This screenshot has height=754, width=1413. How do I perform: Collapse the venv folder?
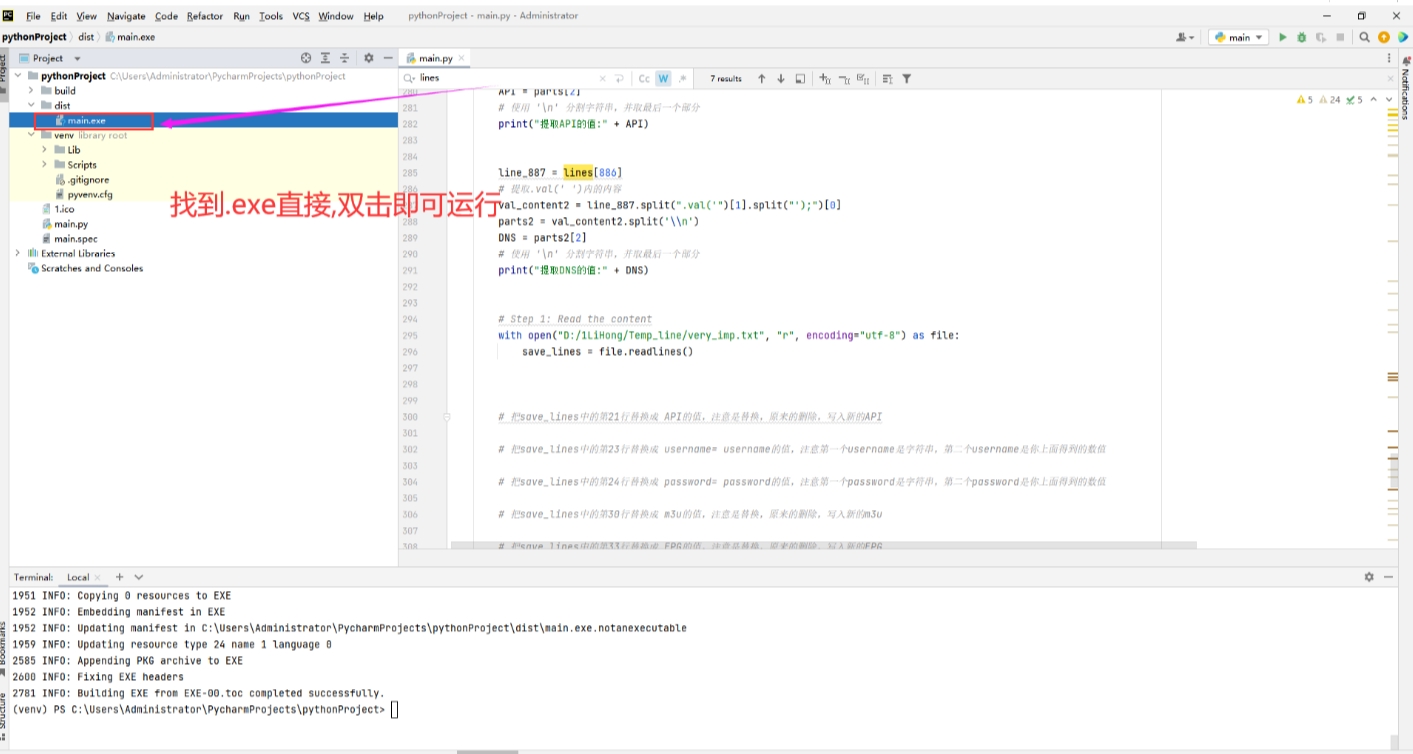tap(31, 135)
